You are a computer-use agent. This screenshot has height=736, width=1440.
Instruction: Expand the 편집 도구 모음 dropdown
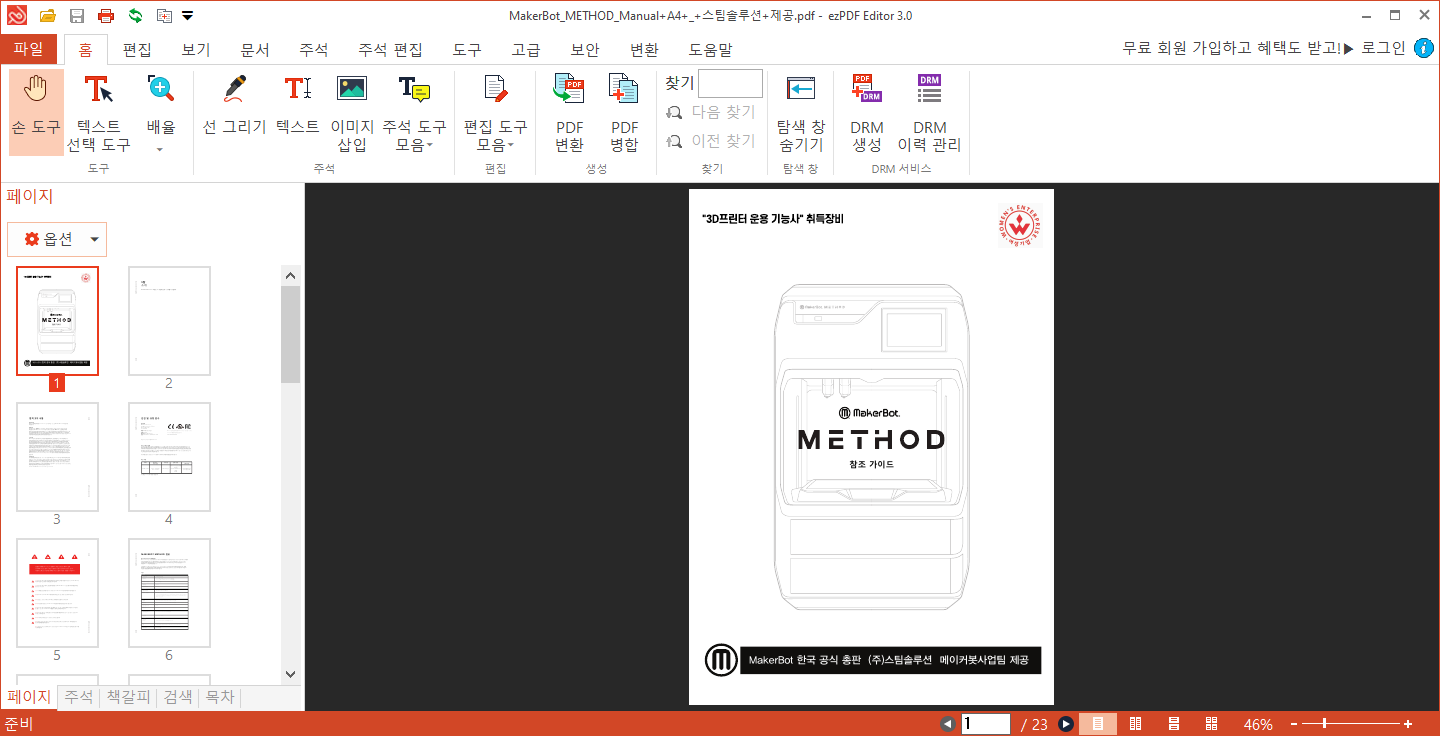coord(510,145)
